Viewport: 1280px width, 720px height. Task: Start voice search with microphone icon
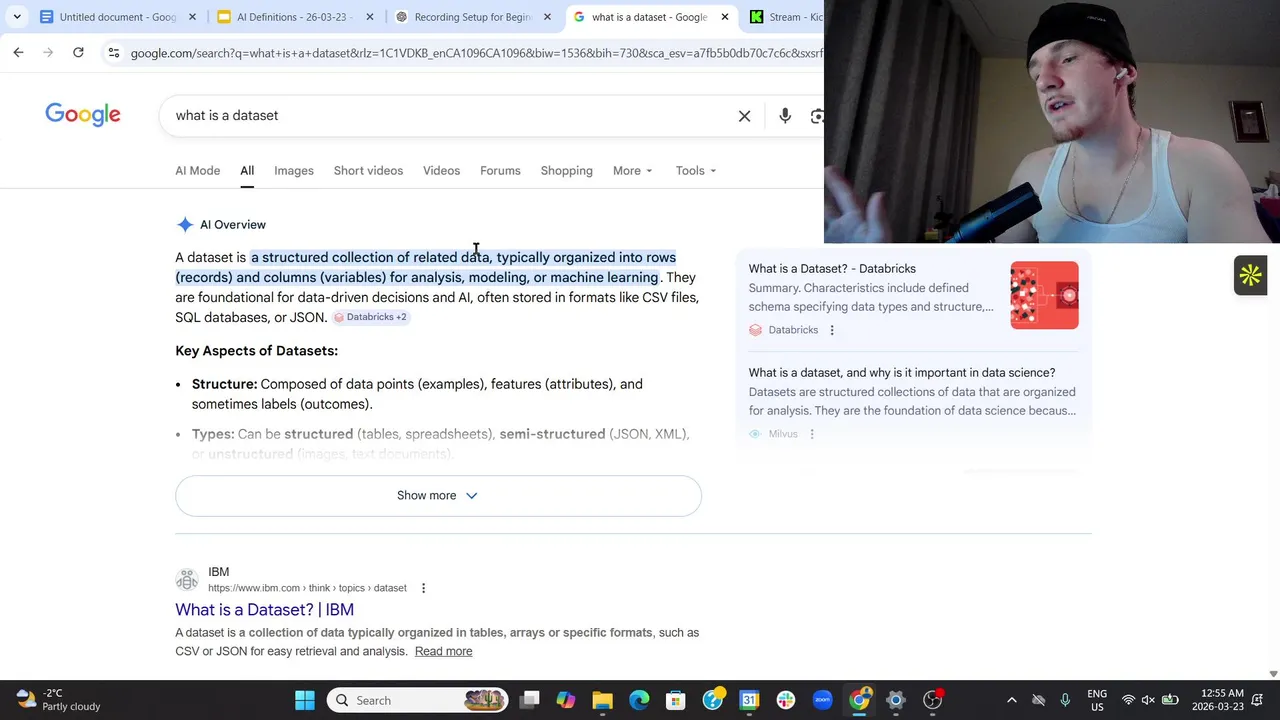coord(785,116)
